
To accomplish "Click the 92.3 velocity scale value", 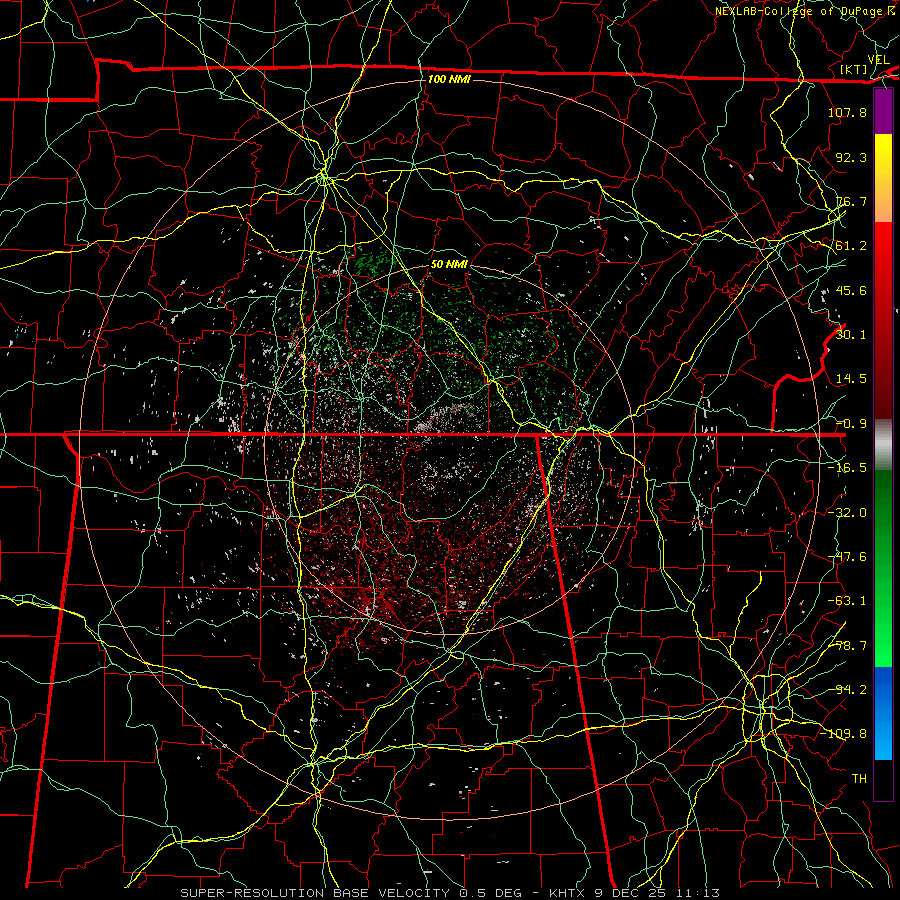I will pos(851,157).
